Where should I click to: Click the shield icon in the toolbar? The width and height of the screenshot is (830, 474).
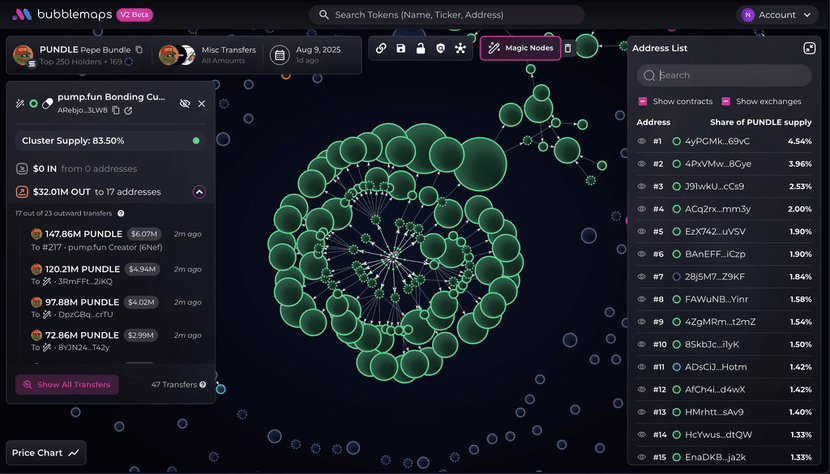(440, 48)
